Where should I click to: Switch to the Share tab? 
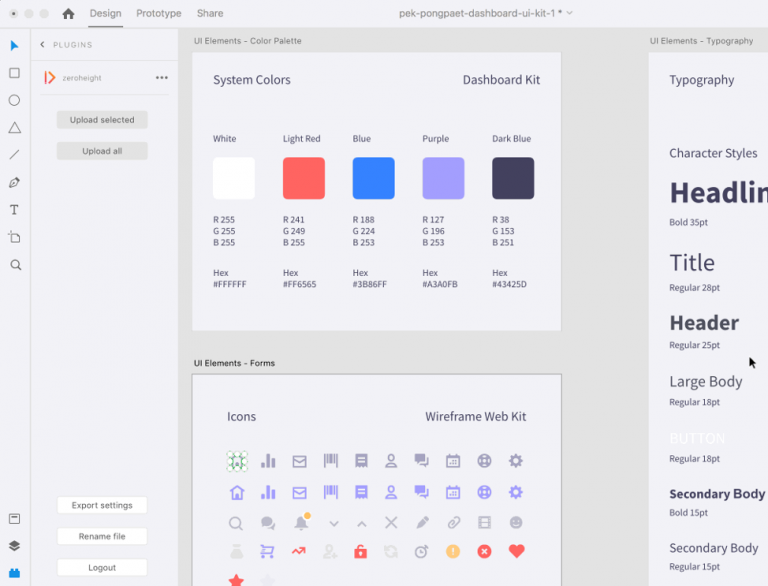[x=210, y=14]
